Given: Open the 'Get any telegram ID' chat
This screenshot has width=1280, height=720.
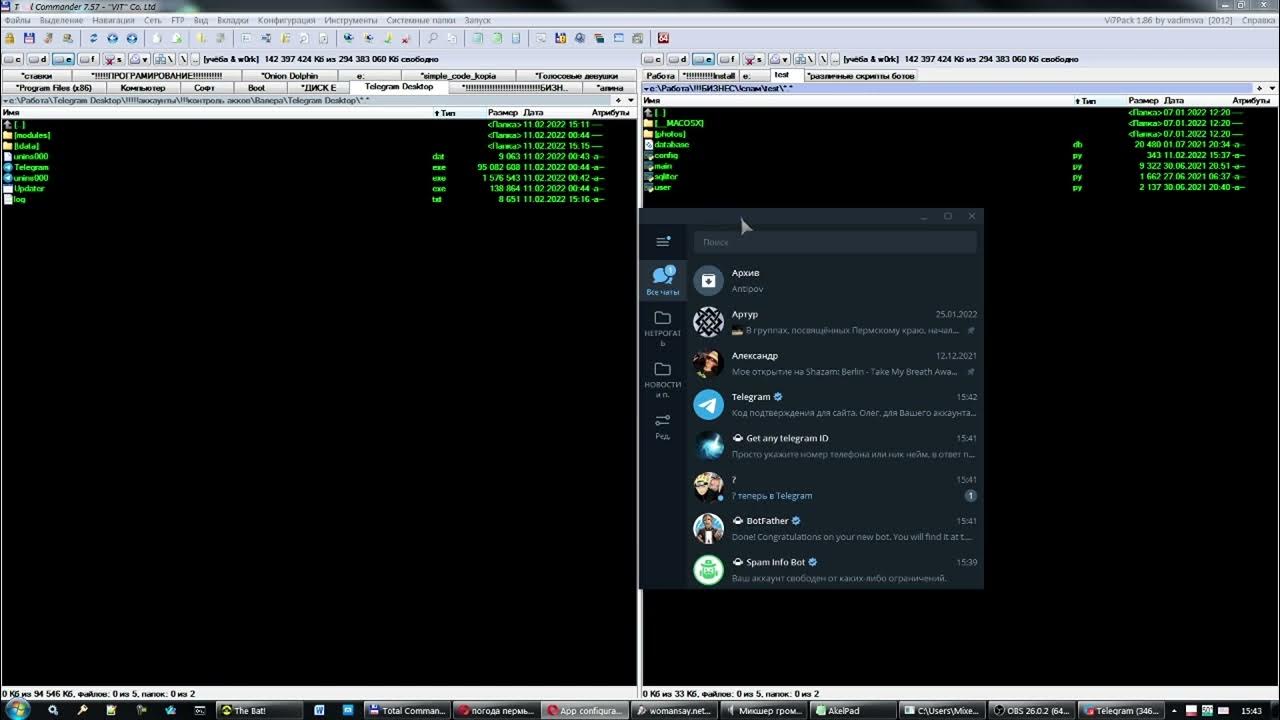Looking at the screenshot, I should (x=835, y=446).
